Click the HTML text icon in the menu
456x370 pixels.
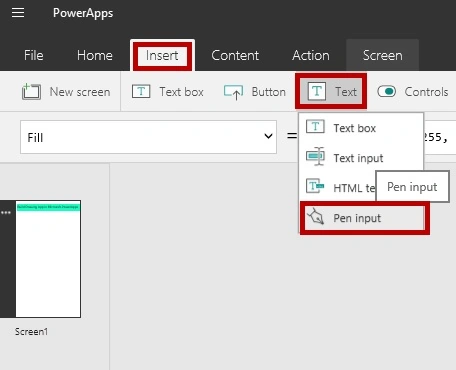315,186
